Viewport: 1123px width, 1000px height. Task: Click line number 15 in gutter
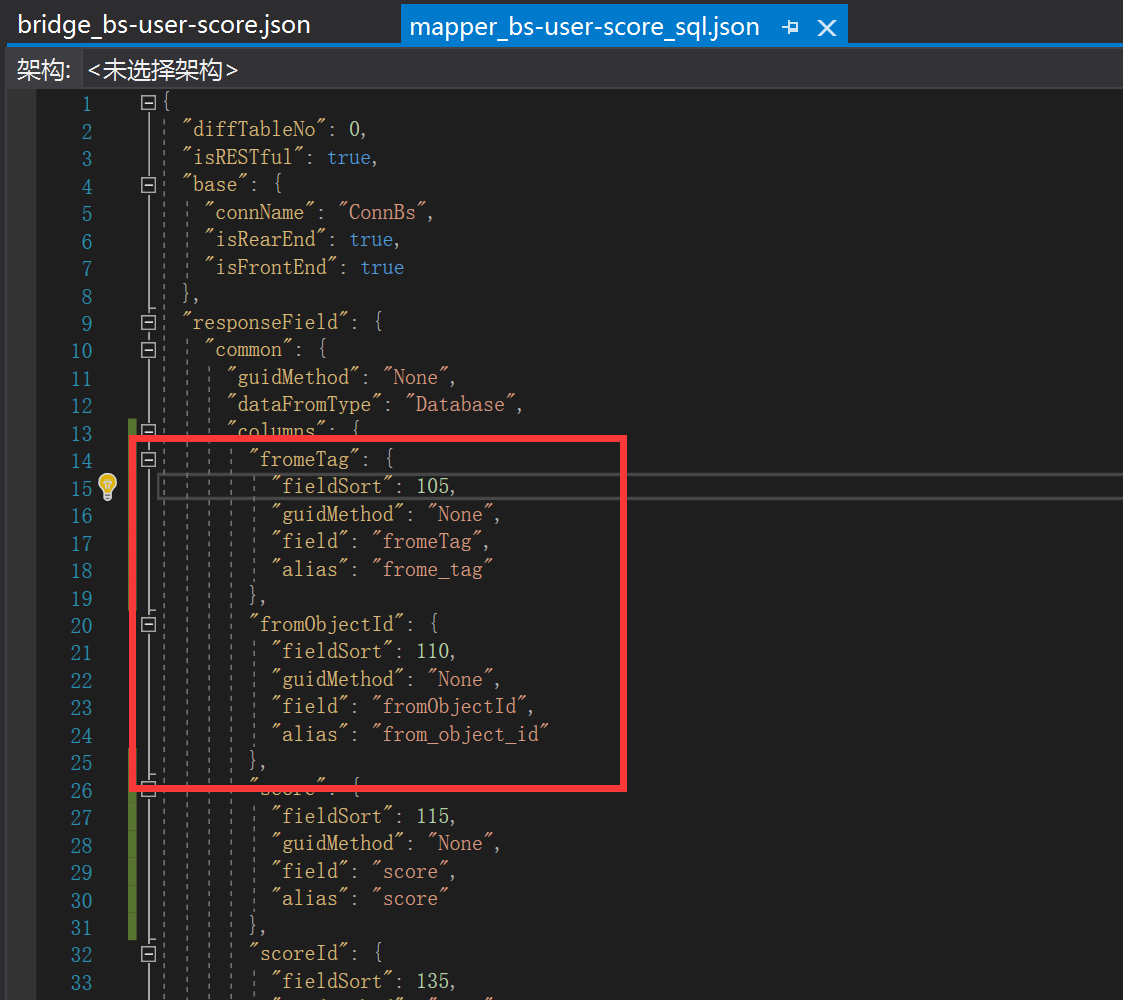point(82,489)
